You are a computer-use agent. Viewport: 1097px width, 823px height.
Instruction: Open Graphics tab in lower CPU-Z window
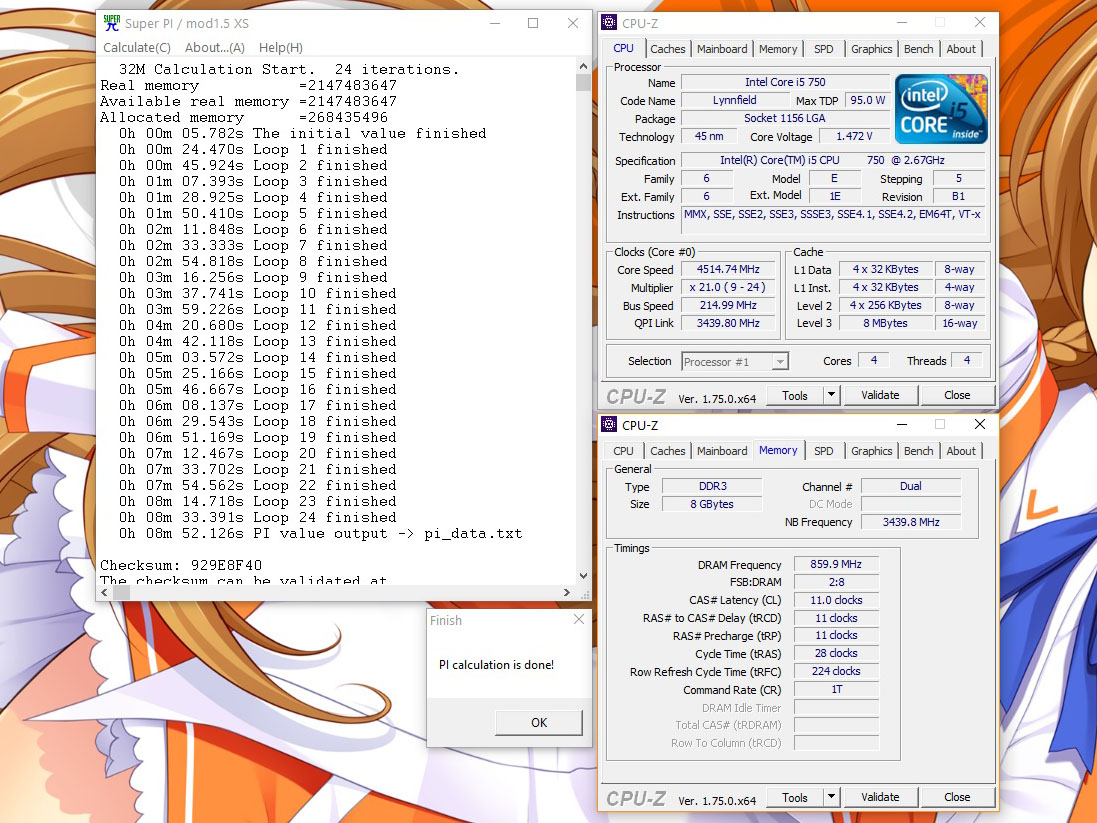click(871, 451)
